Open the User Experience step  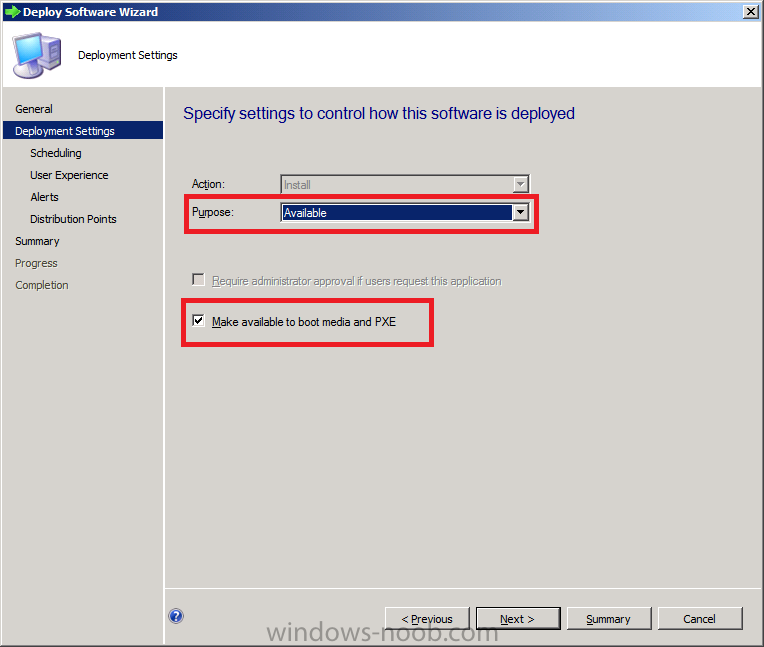pyautogui.click(x=69, y=175)
